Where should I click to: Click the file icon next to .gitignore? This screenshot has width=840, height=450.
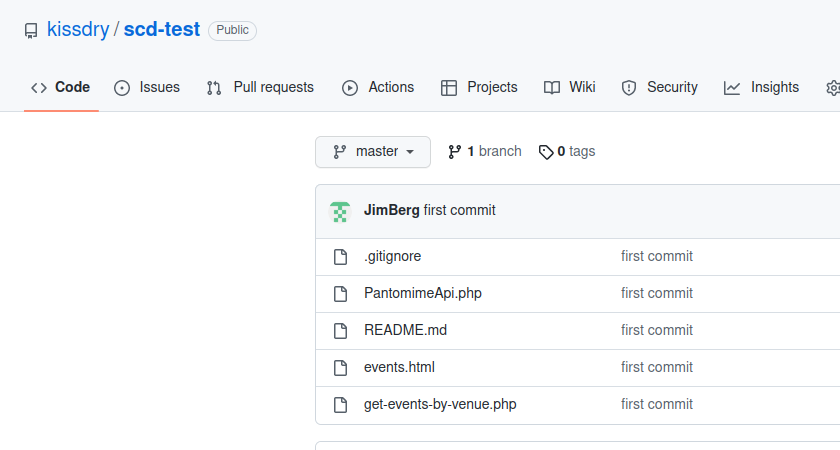340,257
